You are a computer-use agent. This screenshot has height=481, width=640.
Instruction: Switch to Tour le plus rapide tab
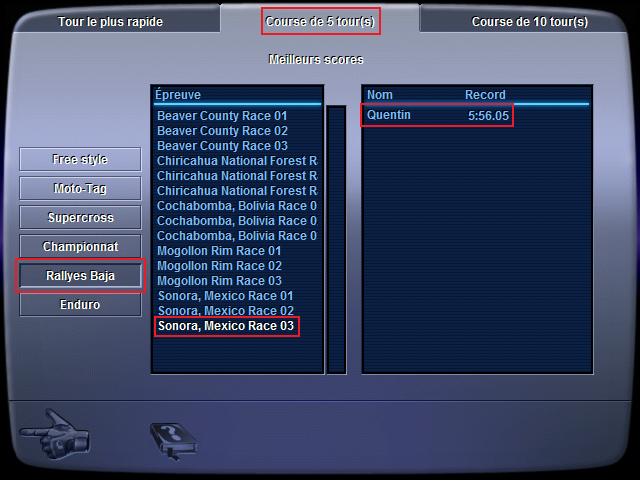[x=110, y=22]
